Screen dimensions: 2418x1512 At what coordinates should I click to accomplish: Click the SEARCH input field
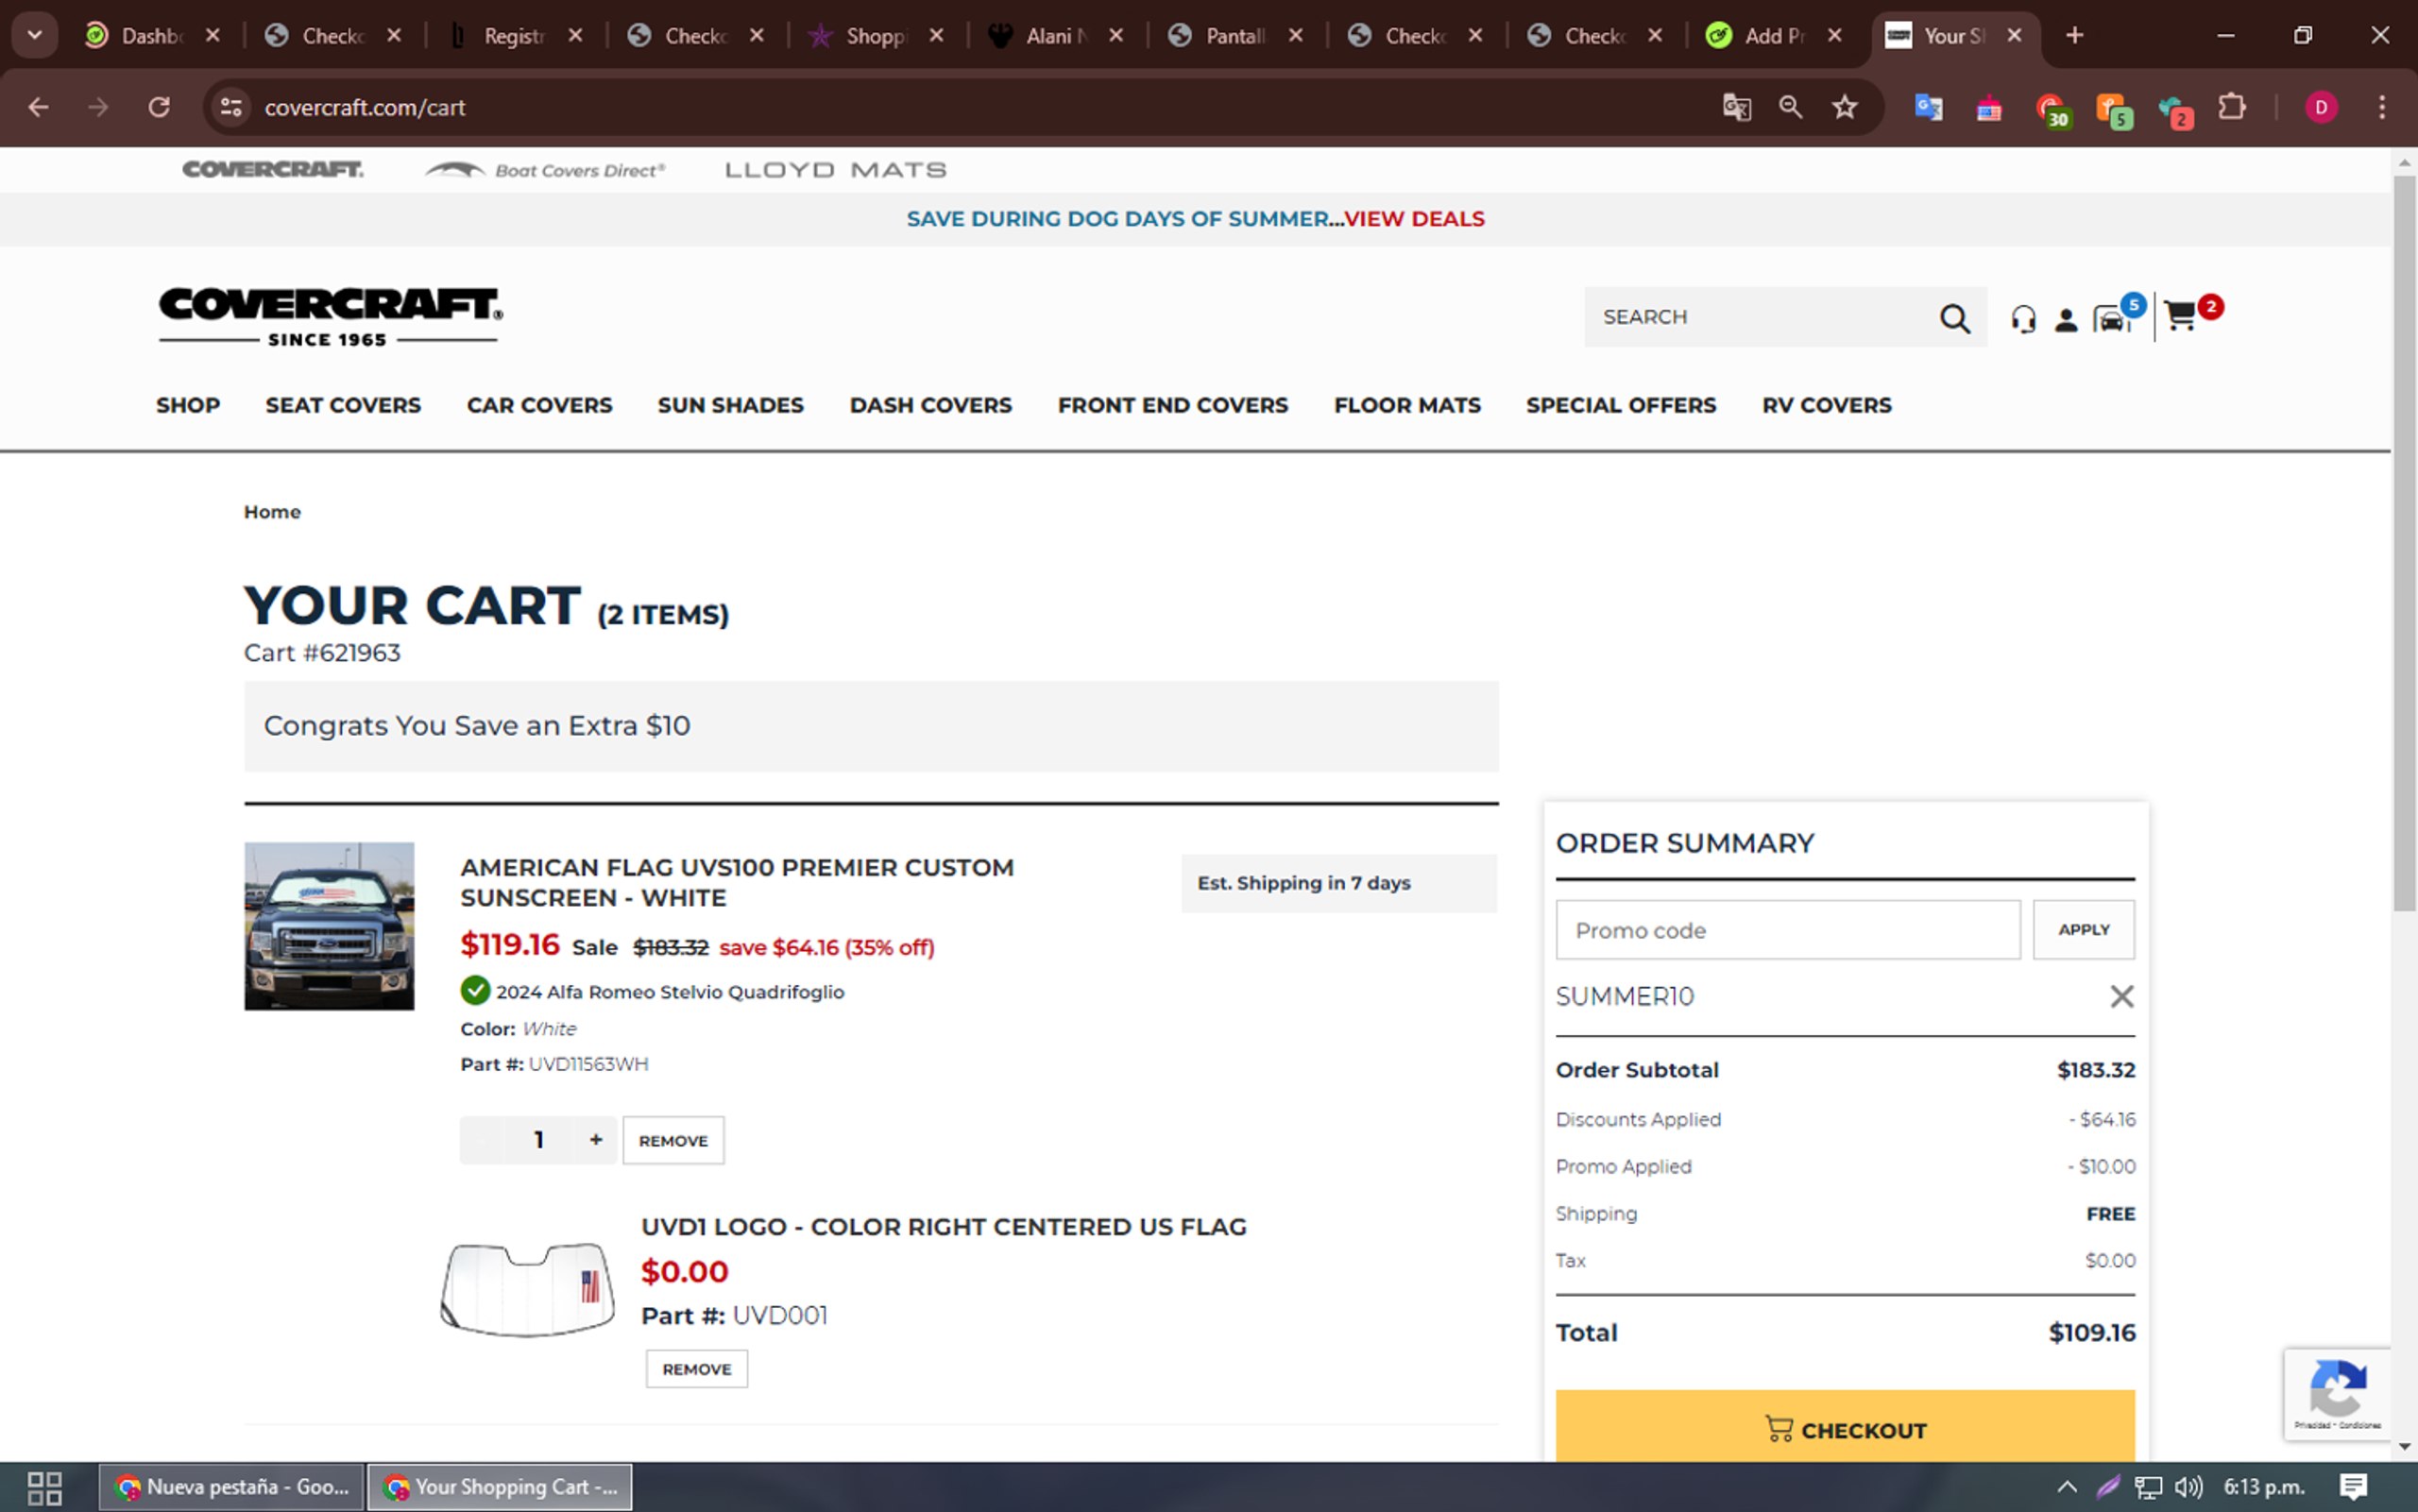coord(1762,317)
